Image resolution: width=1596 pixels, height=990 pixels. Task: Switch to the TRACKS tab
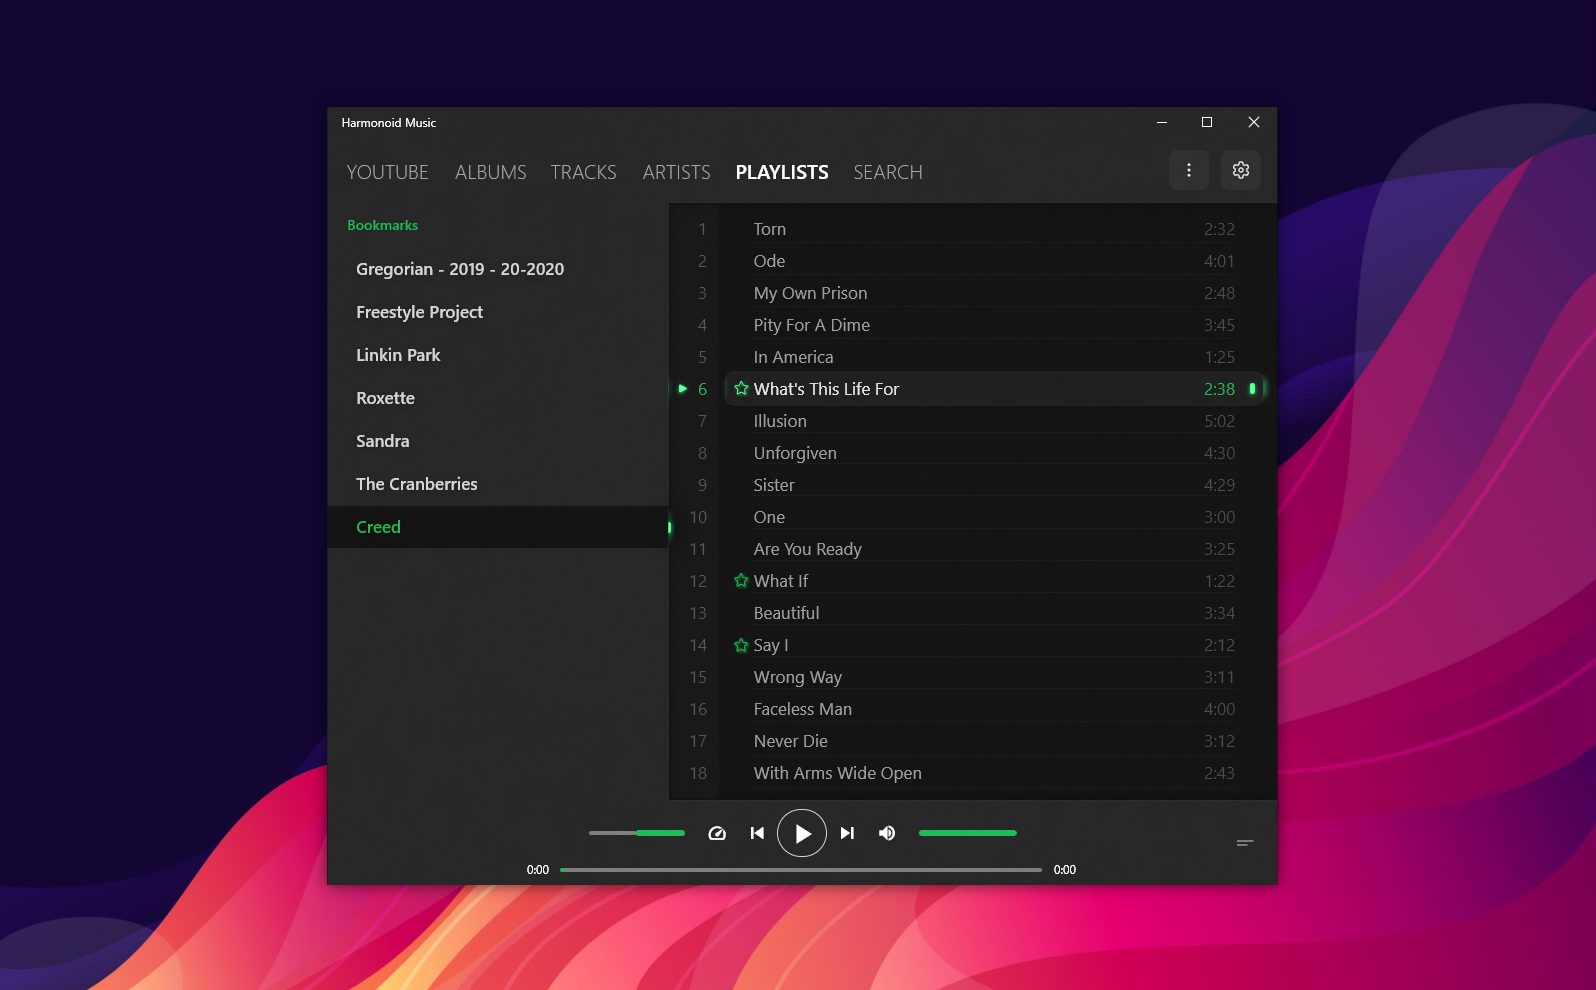tap(583, 172)
